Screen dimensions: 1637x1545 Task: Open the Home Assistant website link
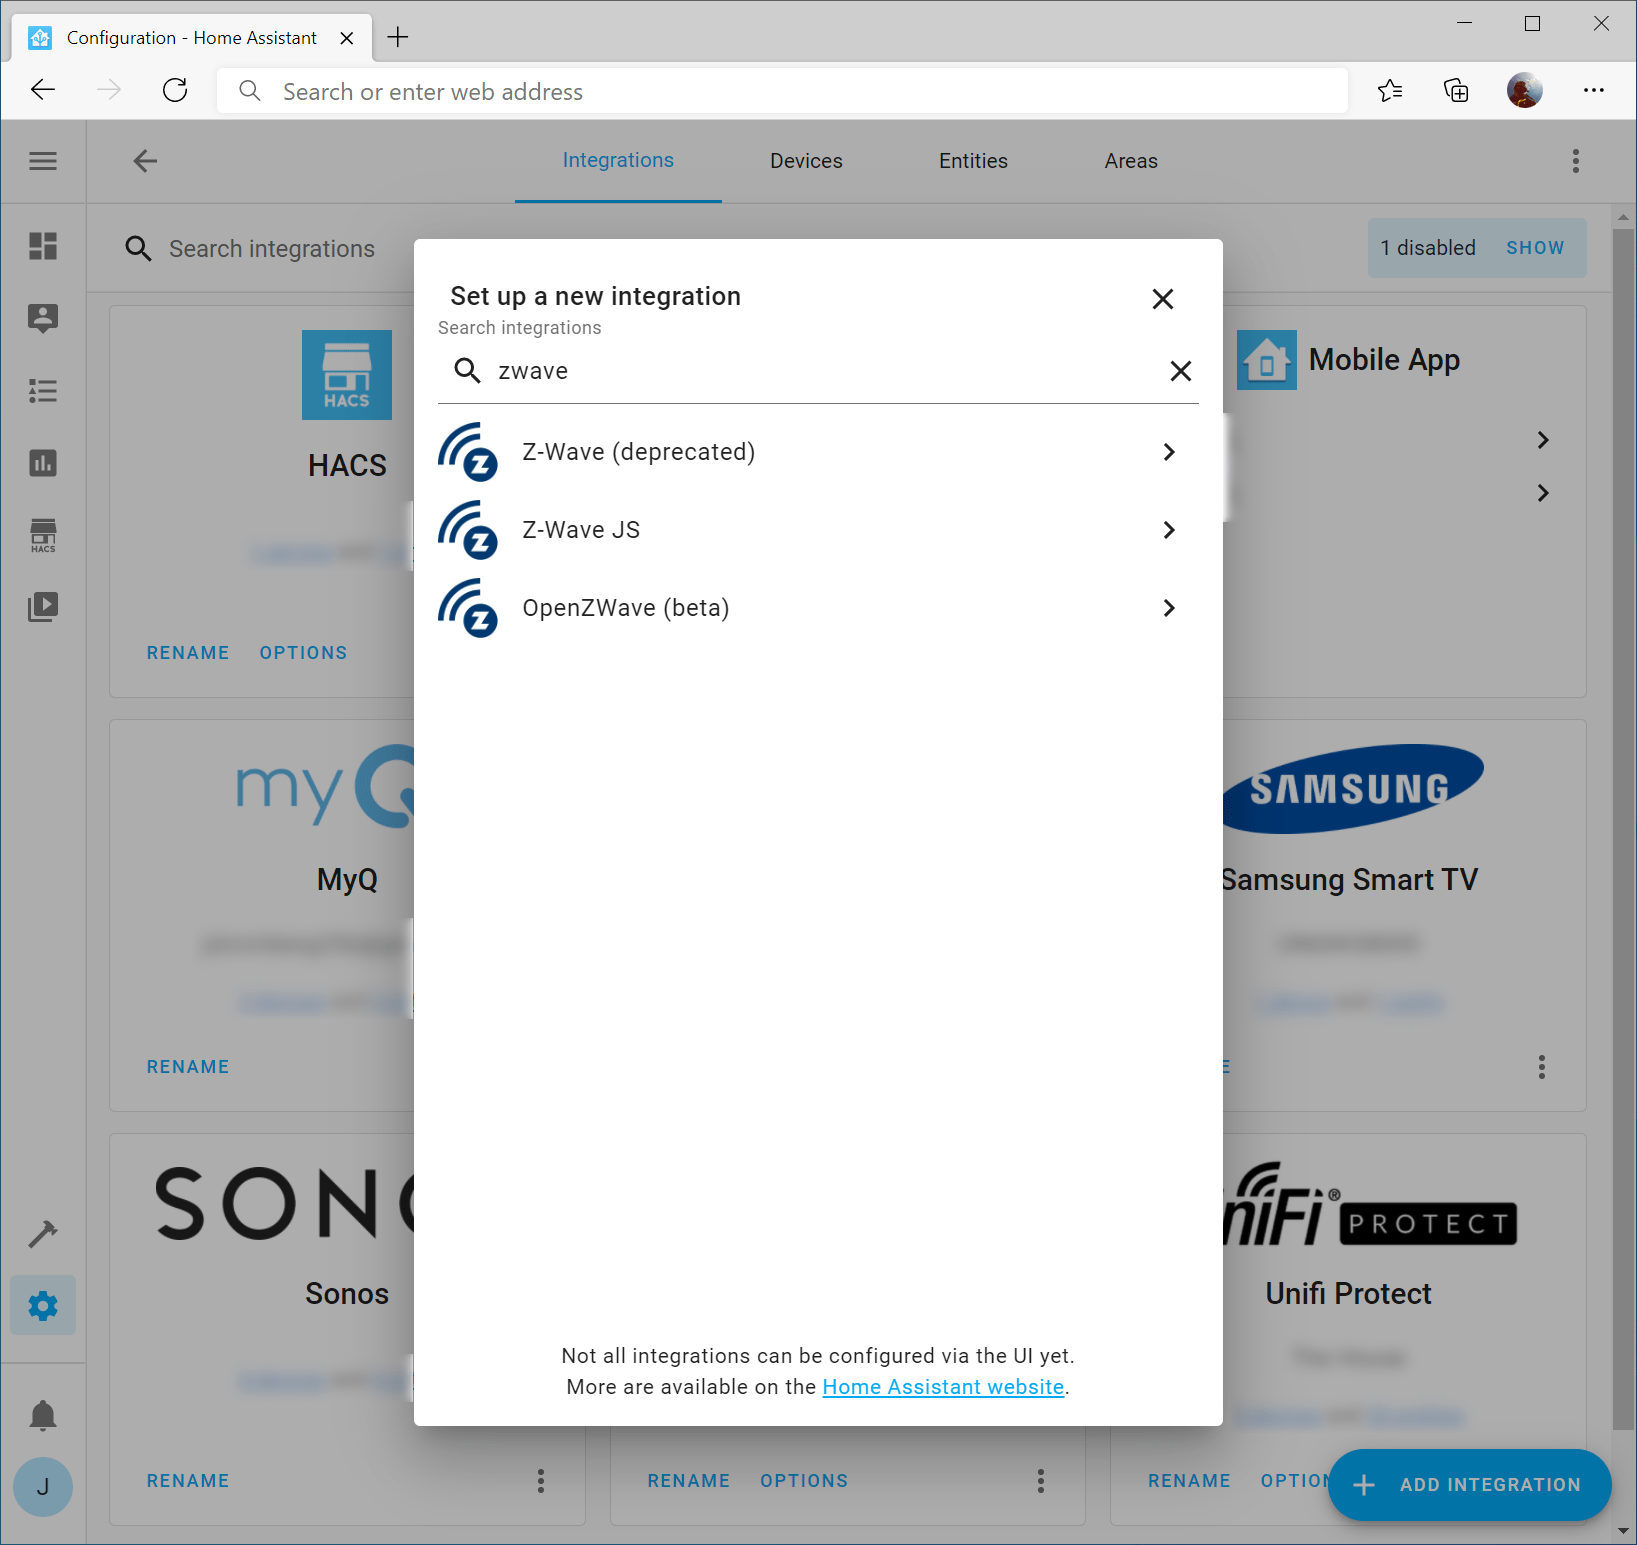[942, 1387]
